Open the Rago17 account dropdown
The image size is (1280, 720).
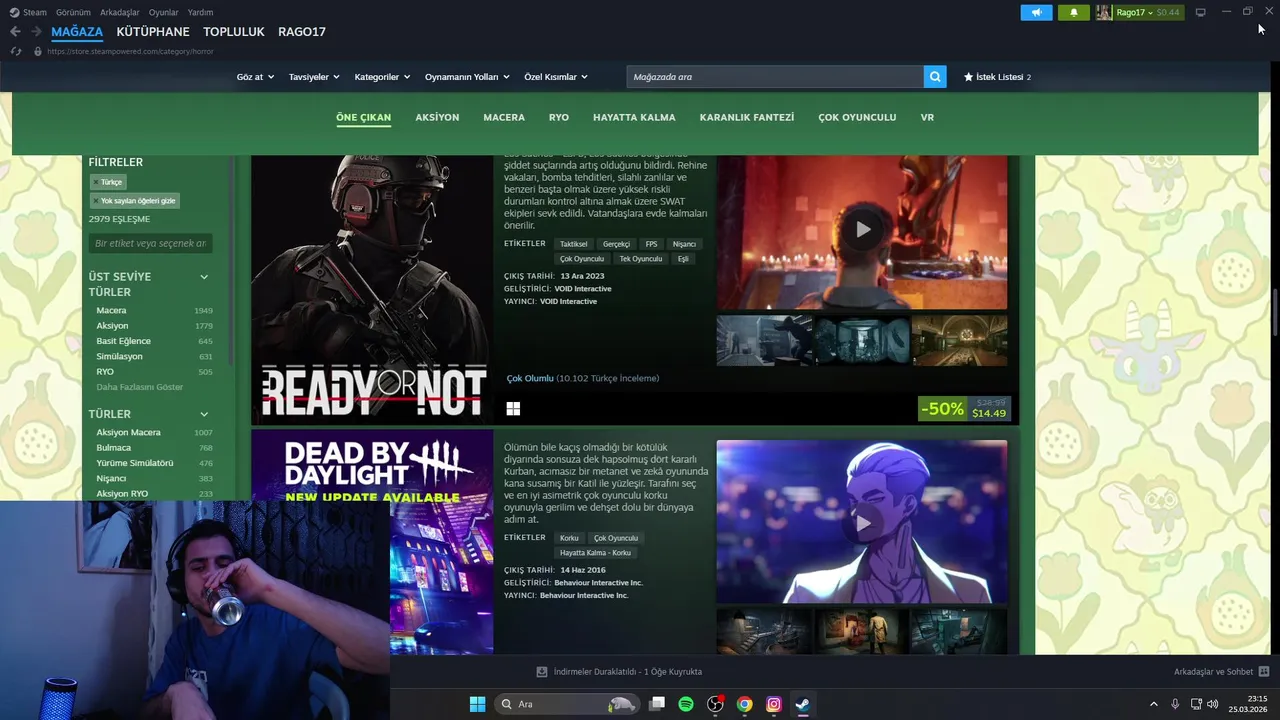tap(1135, 12)
